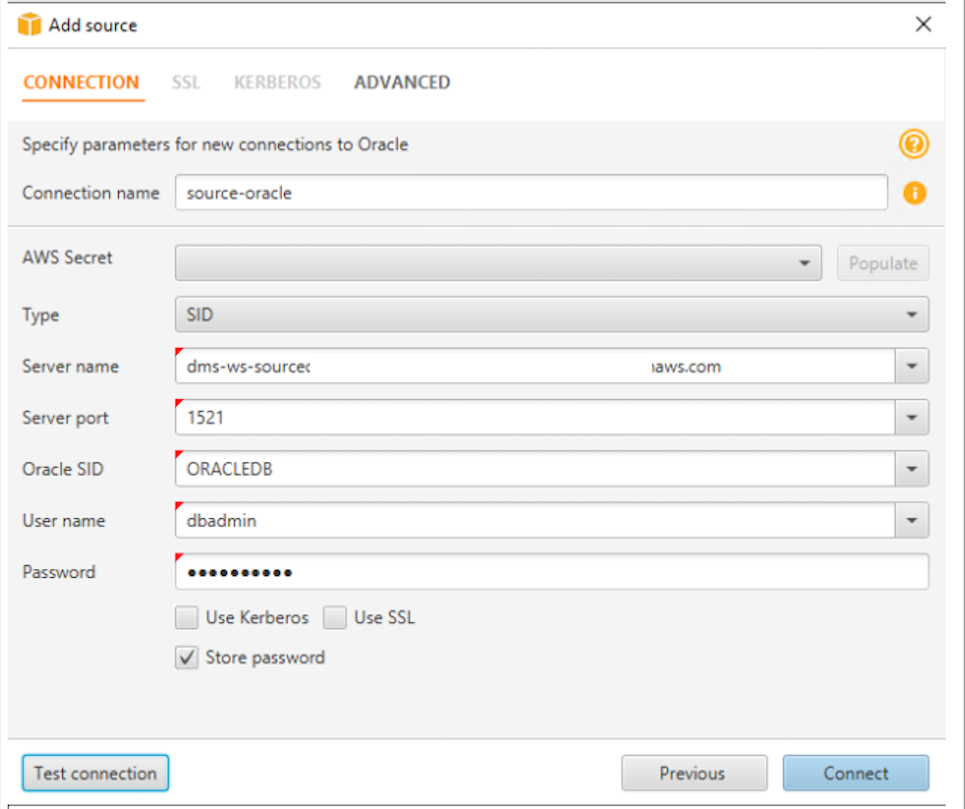Uncheck the Store password checkbox
965x809 pixels.
click(x=186, y=658)
